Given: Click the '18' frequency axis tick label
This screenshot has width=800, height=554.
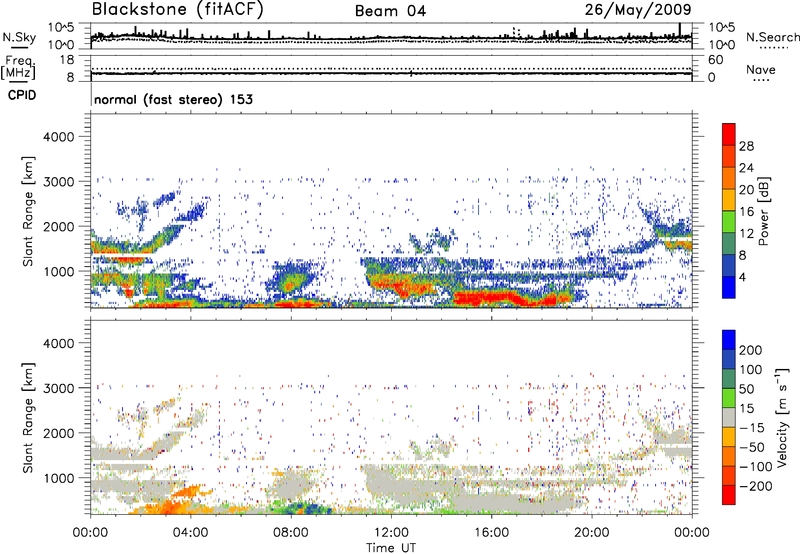Looking at the screenshot, I should pos(67,60).
